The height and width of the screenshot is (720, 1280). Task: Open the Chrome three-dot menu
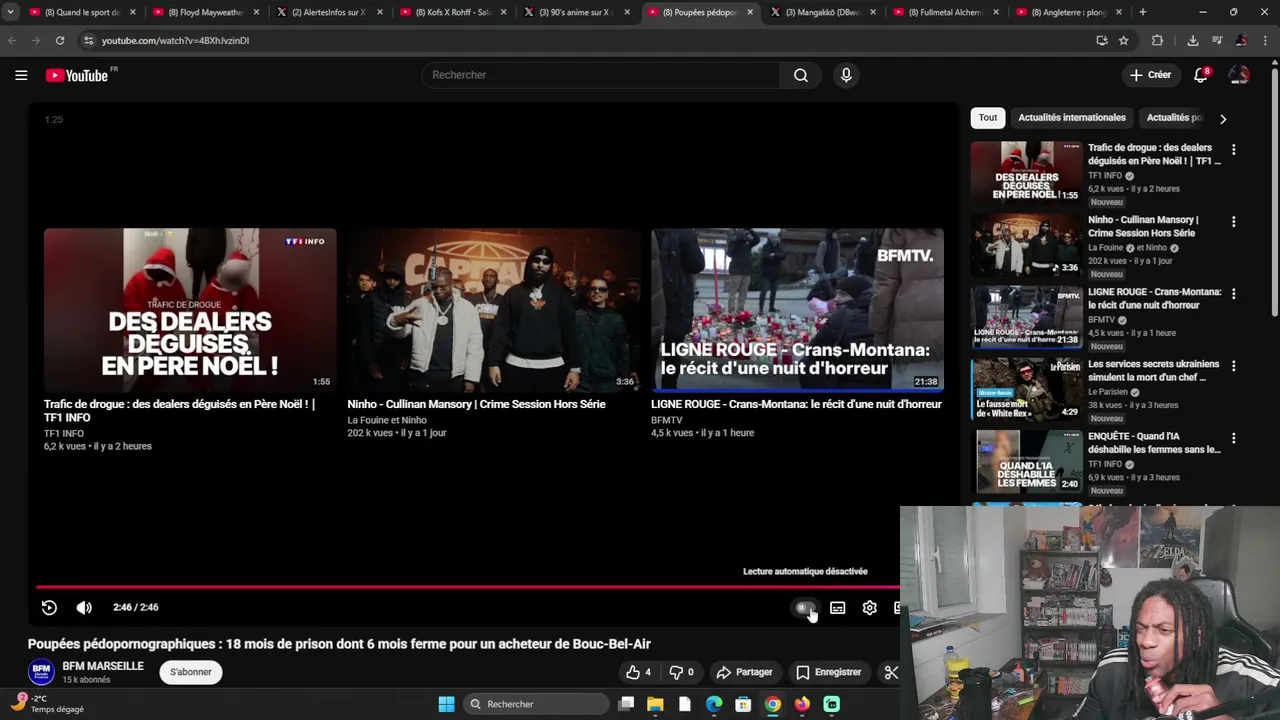coord(1267,40)
